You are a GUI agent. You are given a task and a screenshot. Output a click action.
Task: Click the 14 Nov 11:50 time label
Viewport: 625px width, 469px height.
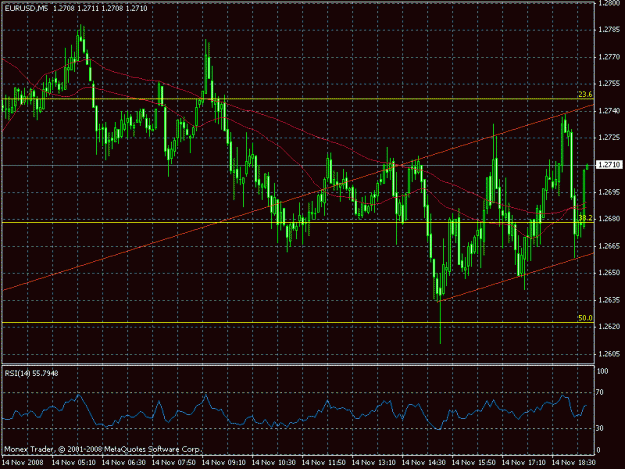[x=324, y=463]
